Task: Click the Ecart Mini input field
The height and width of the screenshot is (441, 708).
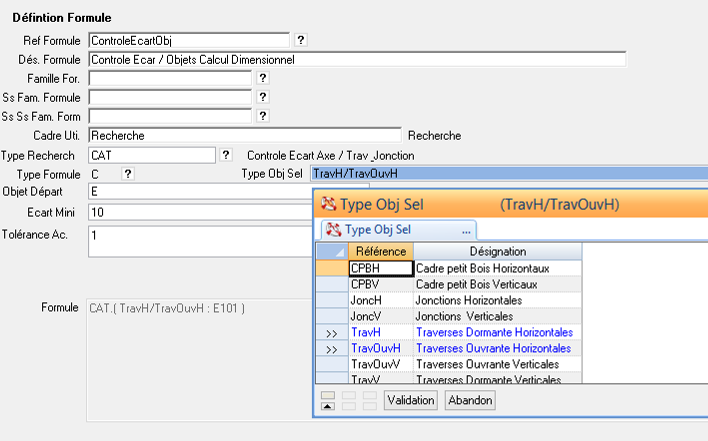Action: (x=200, y=212)
